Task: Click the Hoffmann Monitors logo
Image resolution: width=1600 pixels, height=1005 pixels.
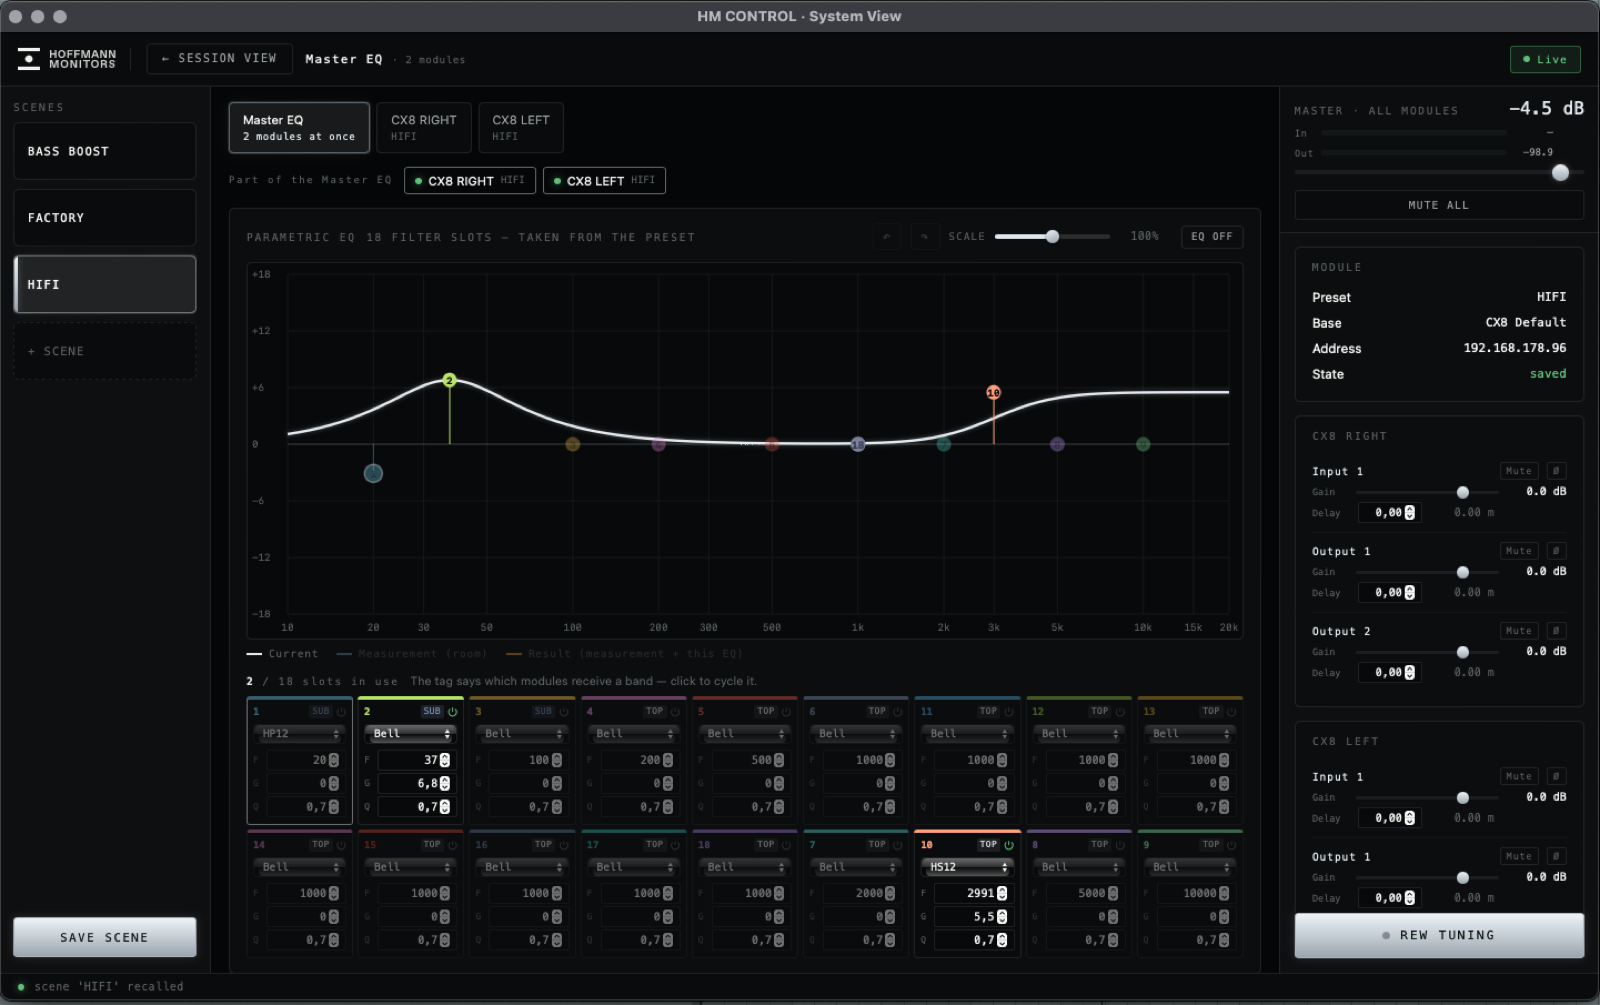Action: click(x=66, y=59)
